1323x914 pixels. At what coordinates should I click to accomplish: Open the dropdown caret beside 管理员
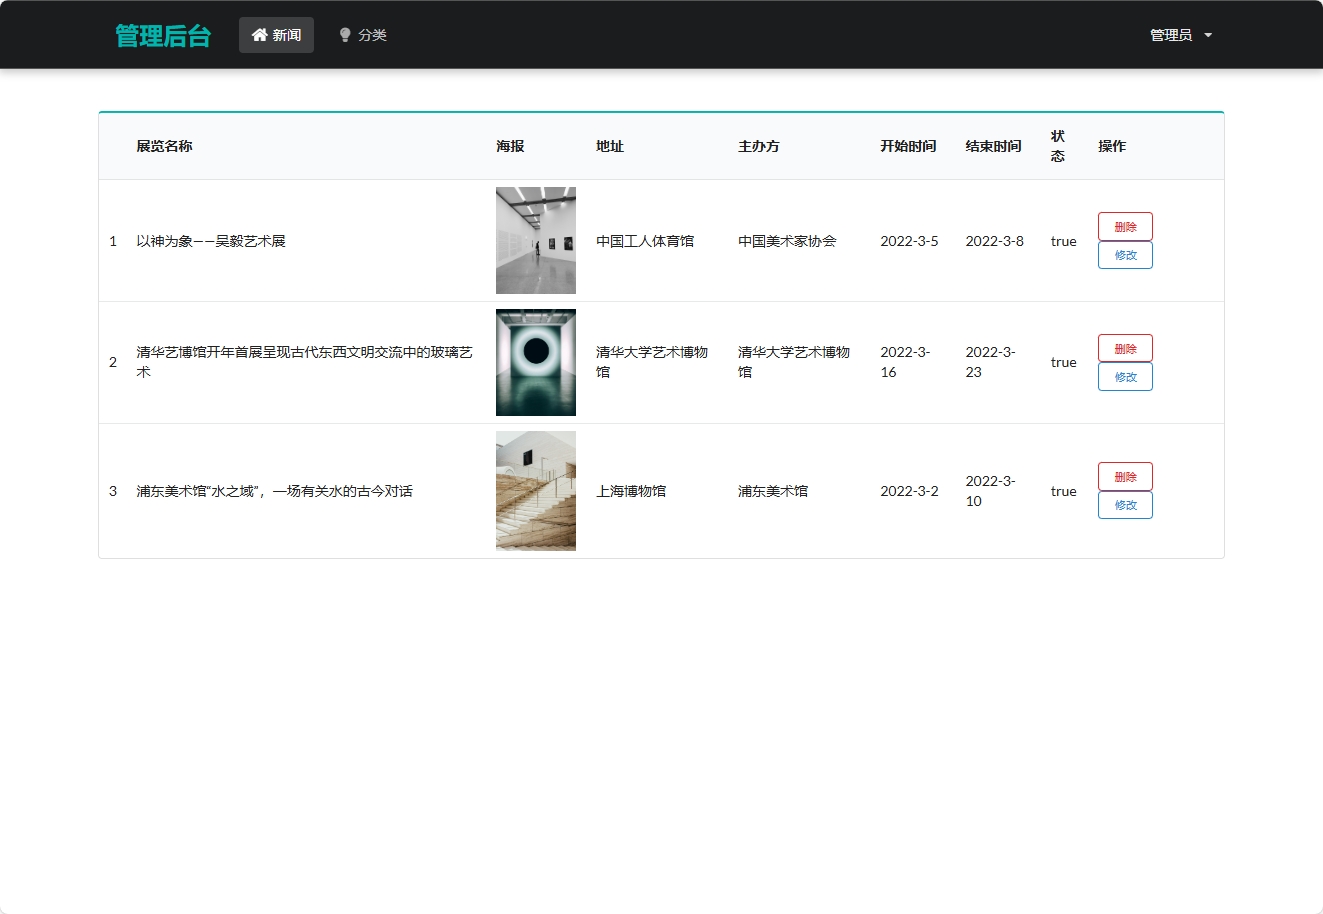(x=1208, y=34)
